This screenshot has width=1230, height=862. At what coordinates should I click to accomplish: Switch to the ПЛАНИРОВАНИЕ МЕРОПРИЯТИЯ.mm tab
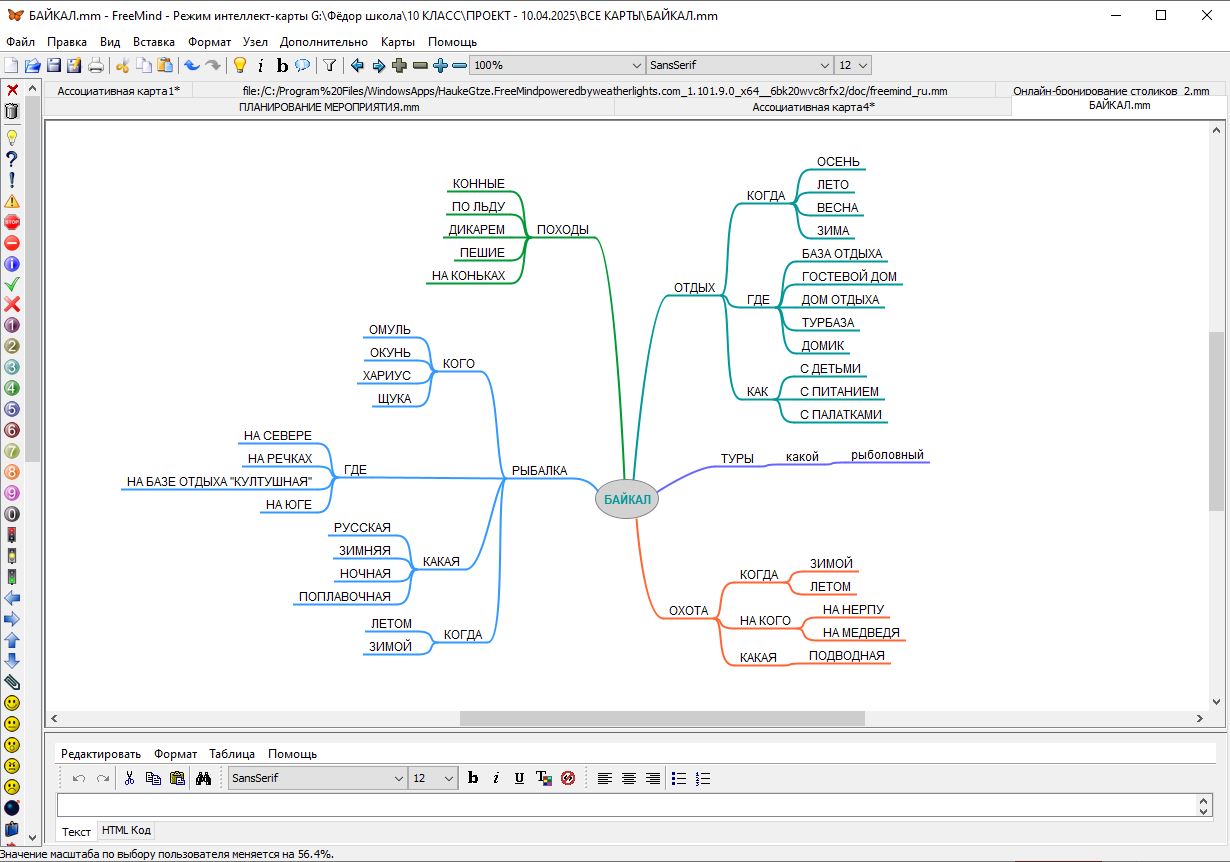(x=328, y=106)
